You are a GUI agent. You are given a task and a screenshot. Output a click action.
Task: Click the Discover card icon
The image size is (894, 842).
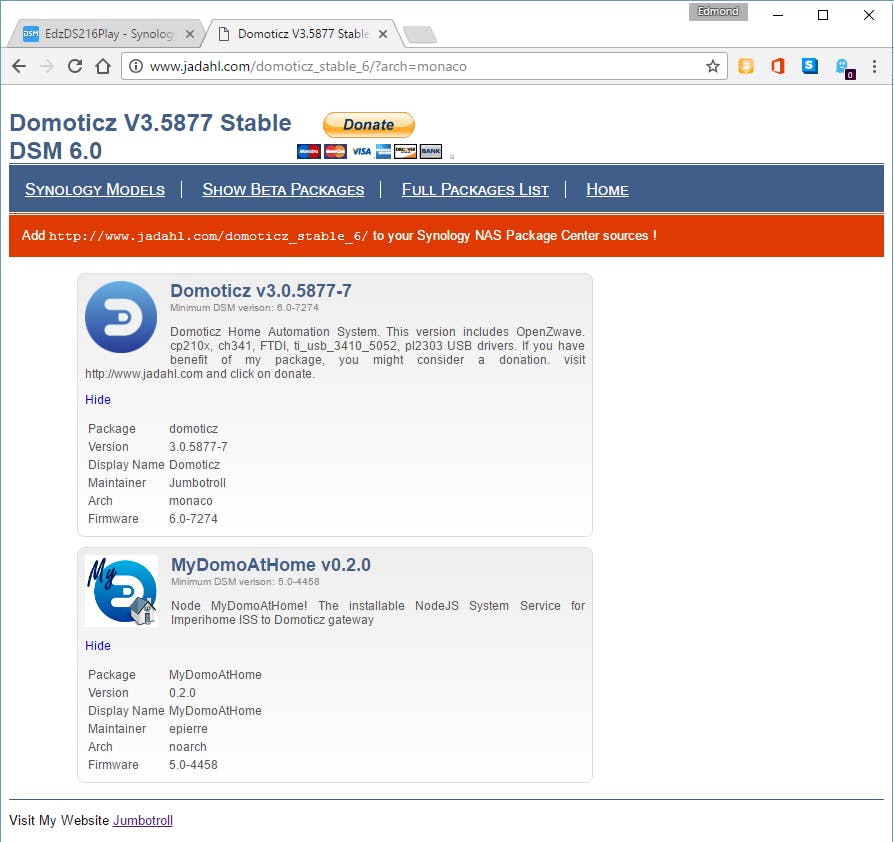[x=405, y=151]
